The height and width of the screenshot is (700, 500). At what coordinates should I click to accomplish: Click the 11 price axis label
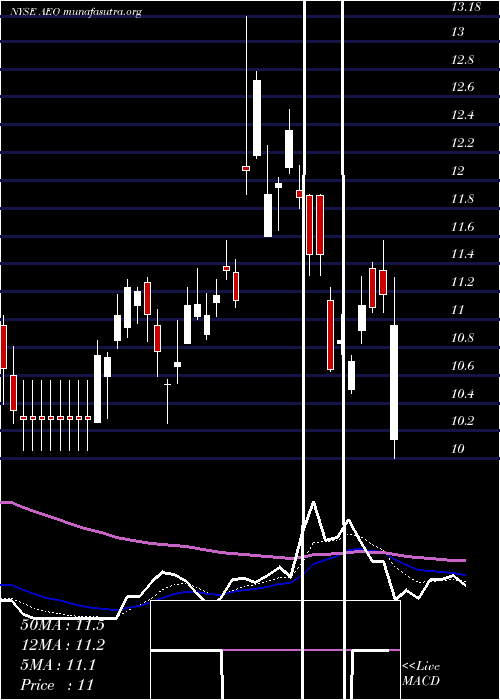(x=458, y=310)
